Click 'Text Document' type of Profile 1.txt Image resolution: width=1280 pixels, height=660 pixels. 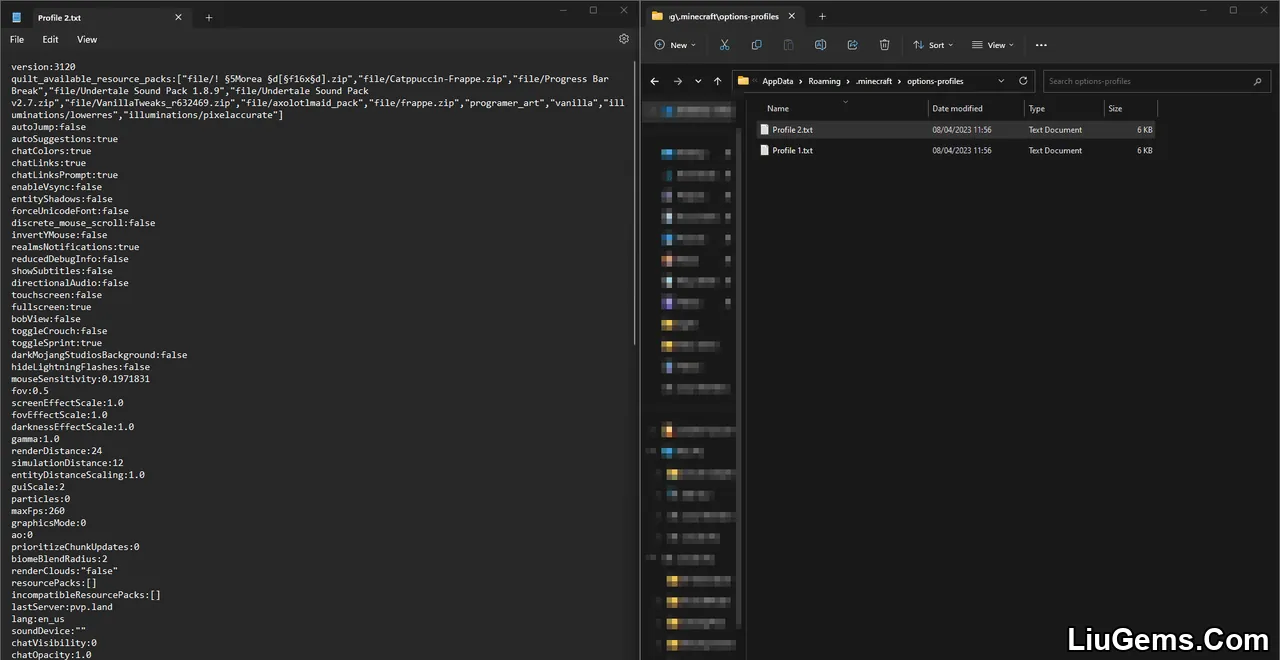1055,151
